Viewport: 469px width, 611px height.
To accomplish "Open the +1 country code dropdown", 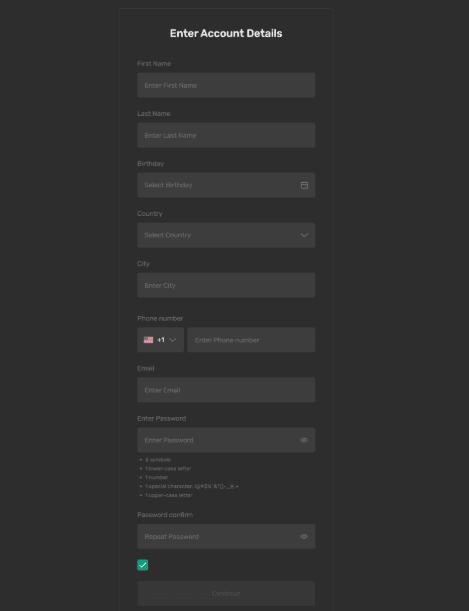I will 160,340.
